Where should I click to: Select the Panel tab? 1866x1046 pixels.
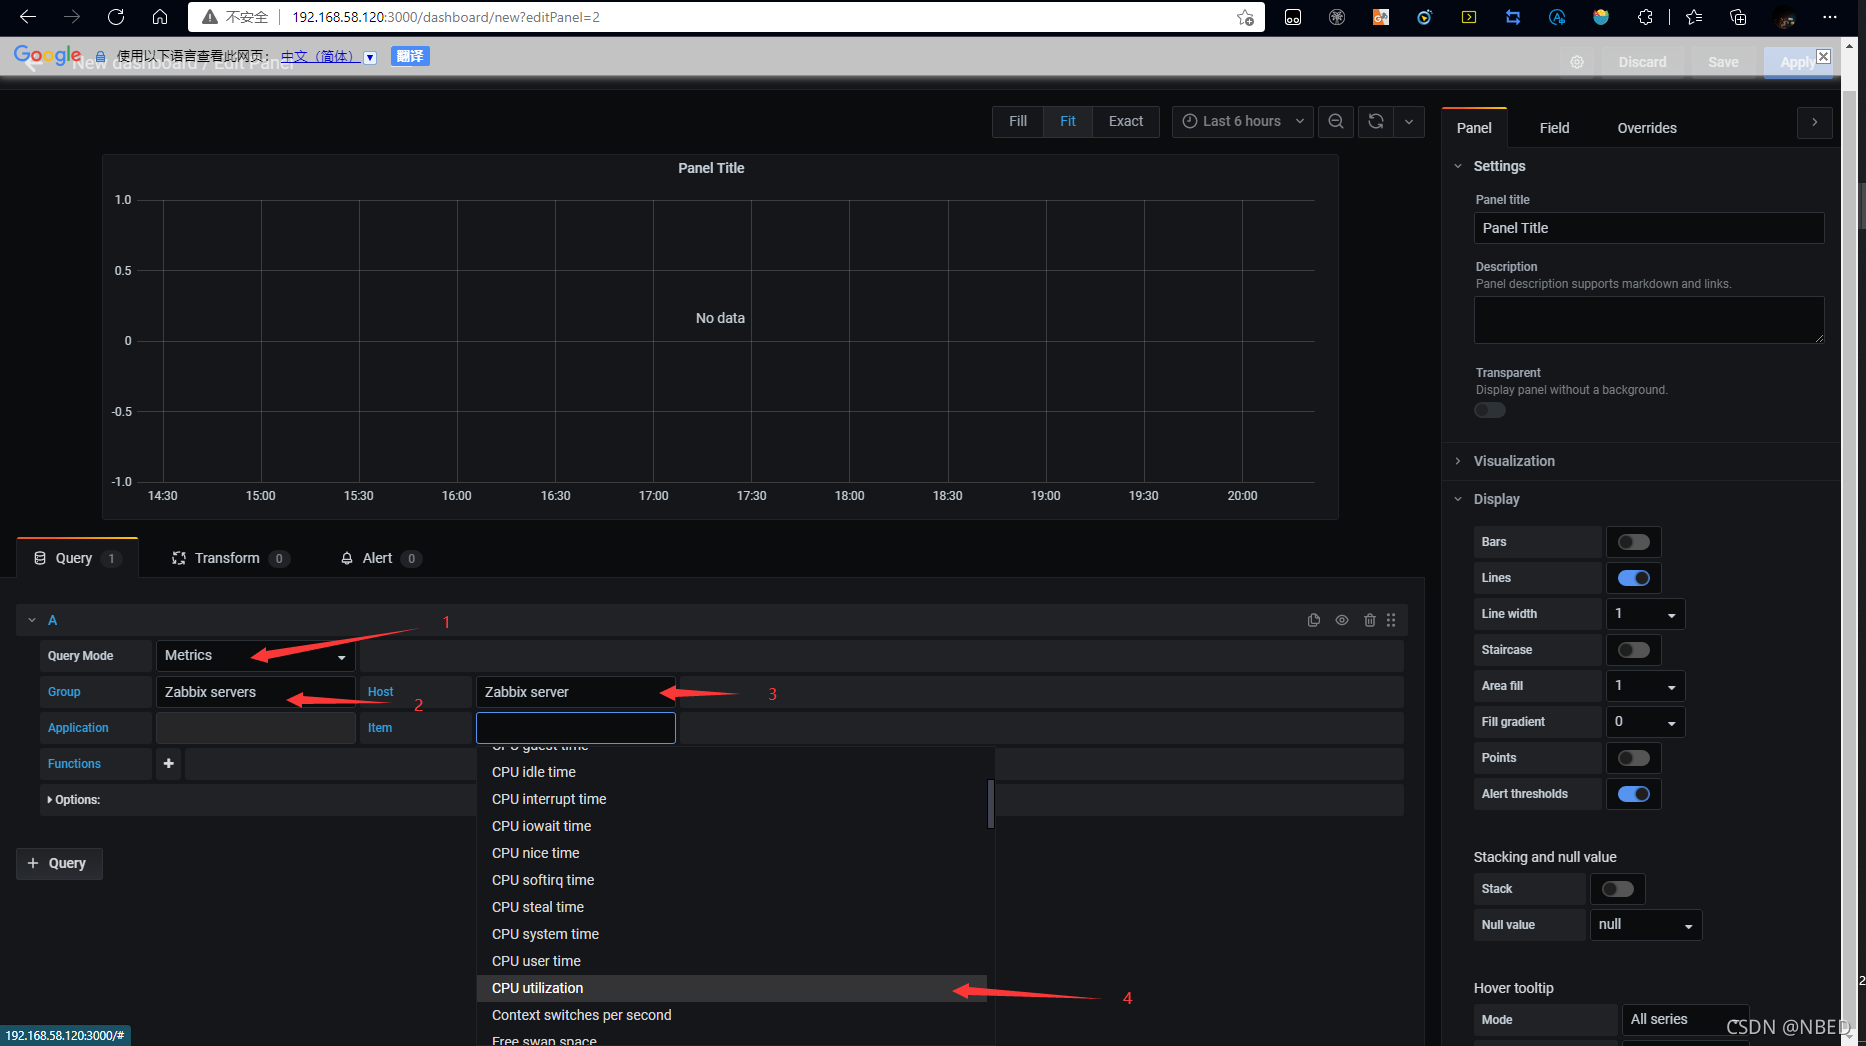(1474, 128)
